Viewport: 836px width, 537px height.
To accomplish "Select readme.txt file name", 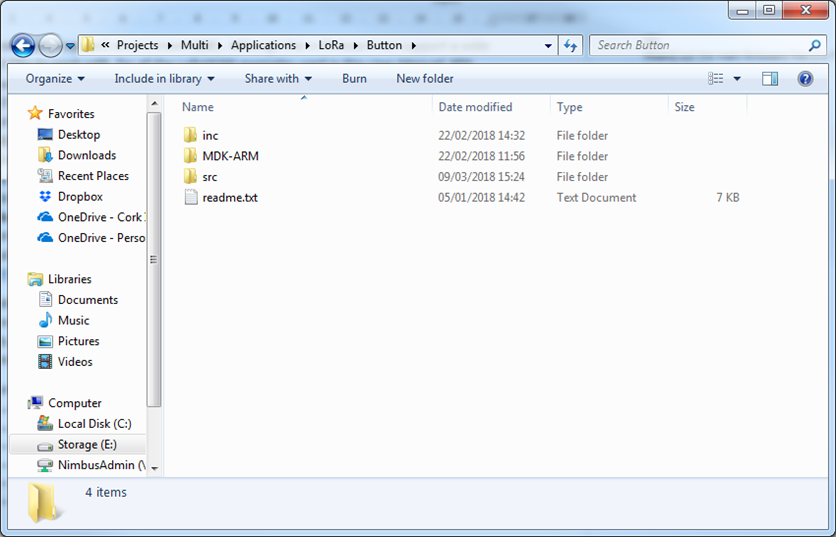I will [x=230, y=198].
